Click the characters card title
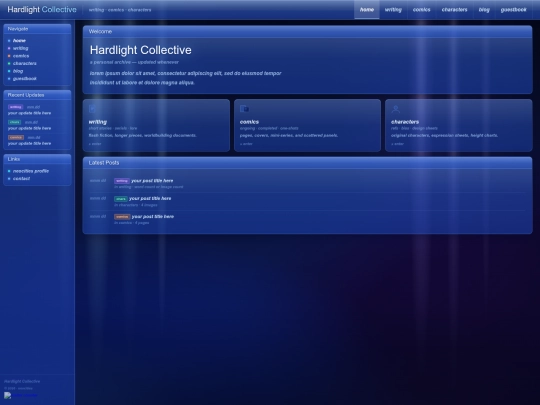Screen dimensions: 540x405 [x=405, y=122]
